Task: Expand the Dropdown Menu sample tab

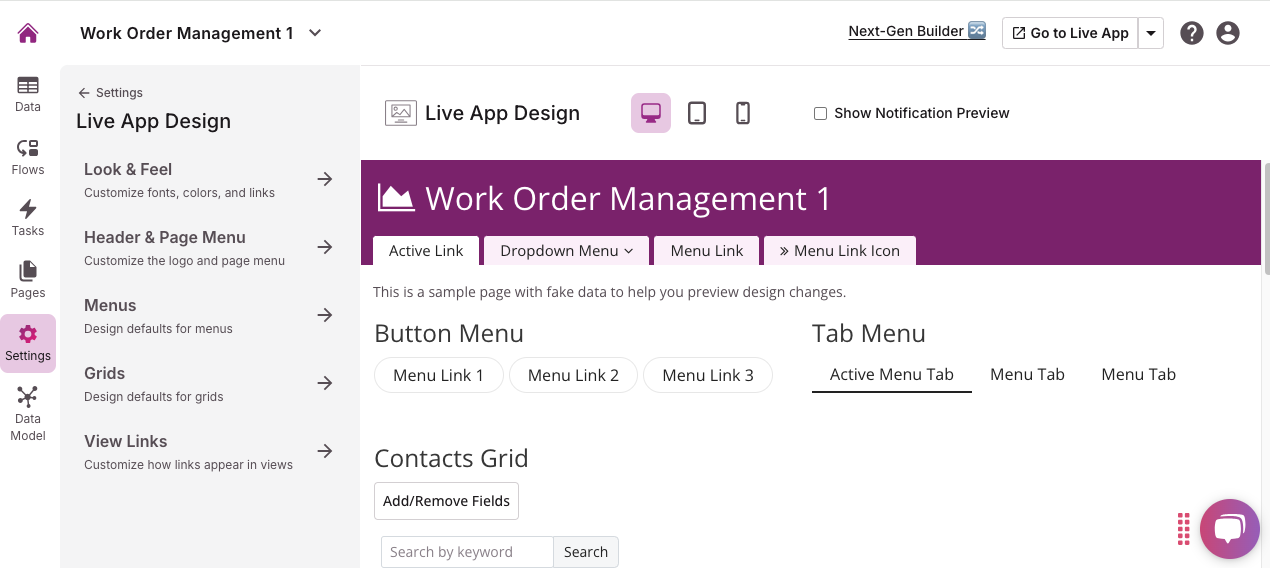Action: (x=566, y=251)
